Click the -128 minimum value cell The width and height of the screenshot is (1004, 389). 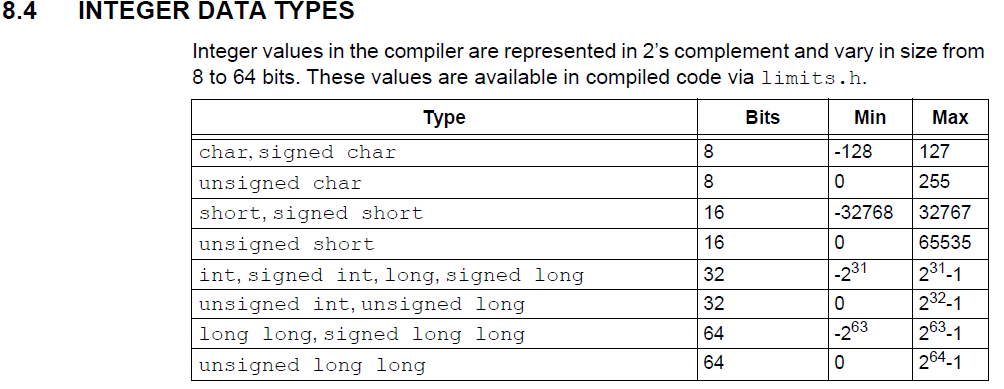tap(870, 152)
